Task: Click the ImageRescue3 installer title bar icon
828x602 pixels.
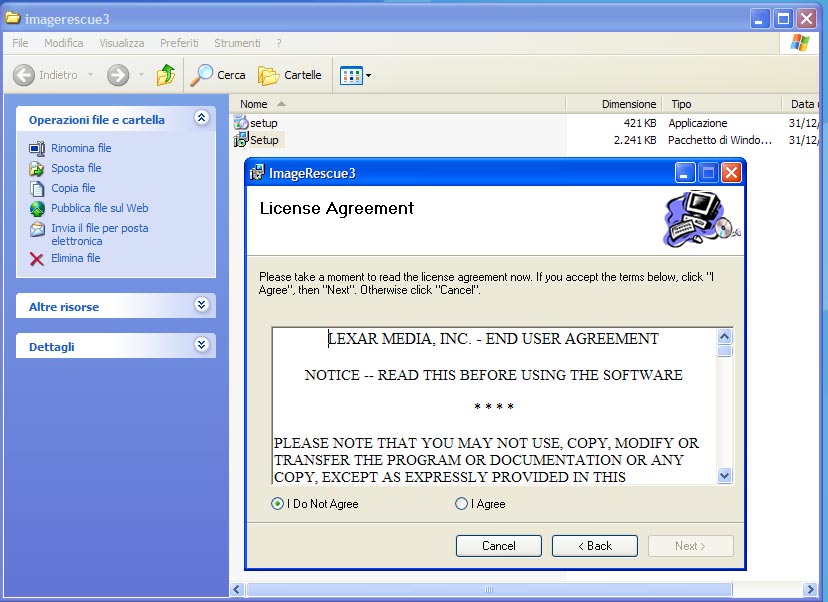Action: pos(257,173)
